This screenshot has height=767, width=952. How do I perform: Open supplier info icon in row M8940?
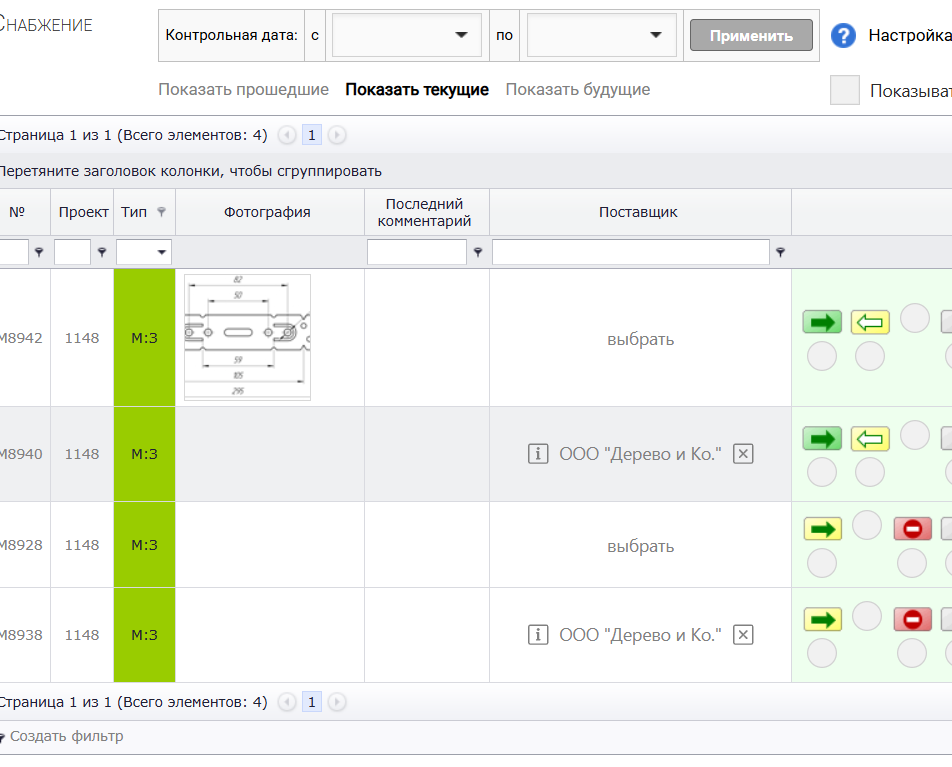coord(538,454)
